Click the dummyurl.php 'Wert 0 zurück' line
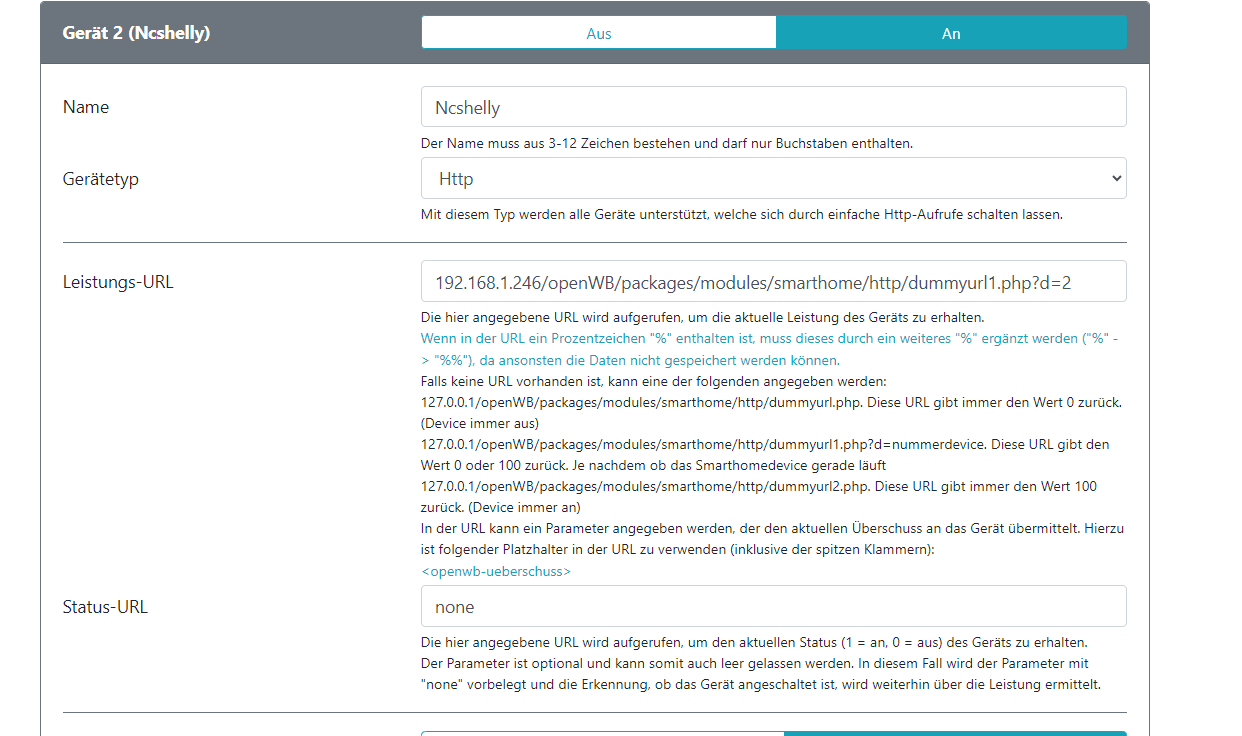This screenshot has width=1242, height=736. tap(771, 413)
